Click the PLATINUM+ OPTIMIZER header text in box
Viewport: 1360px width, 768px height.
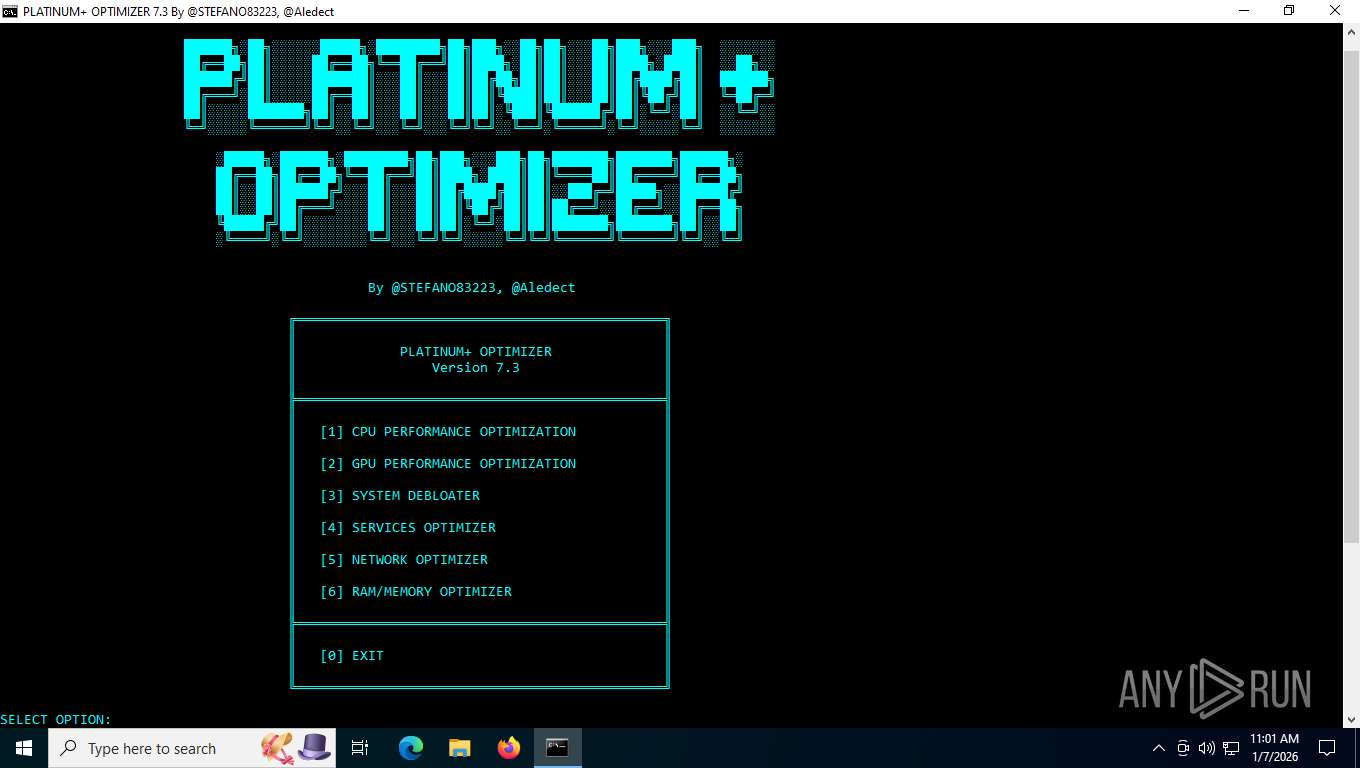(x=476, y=352)
